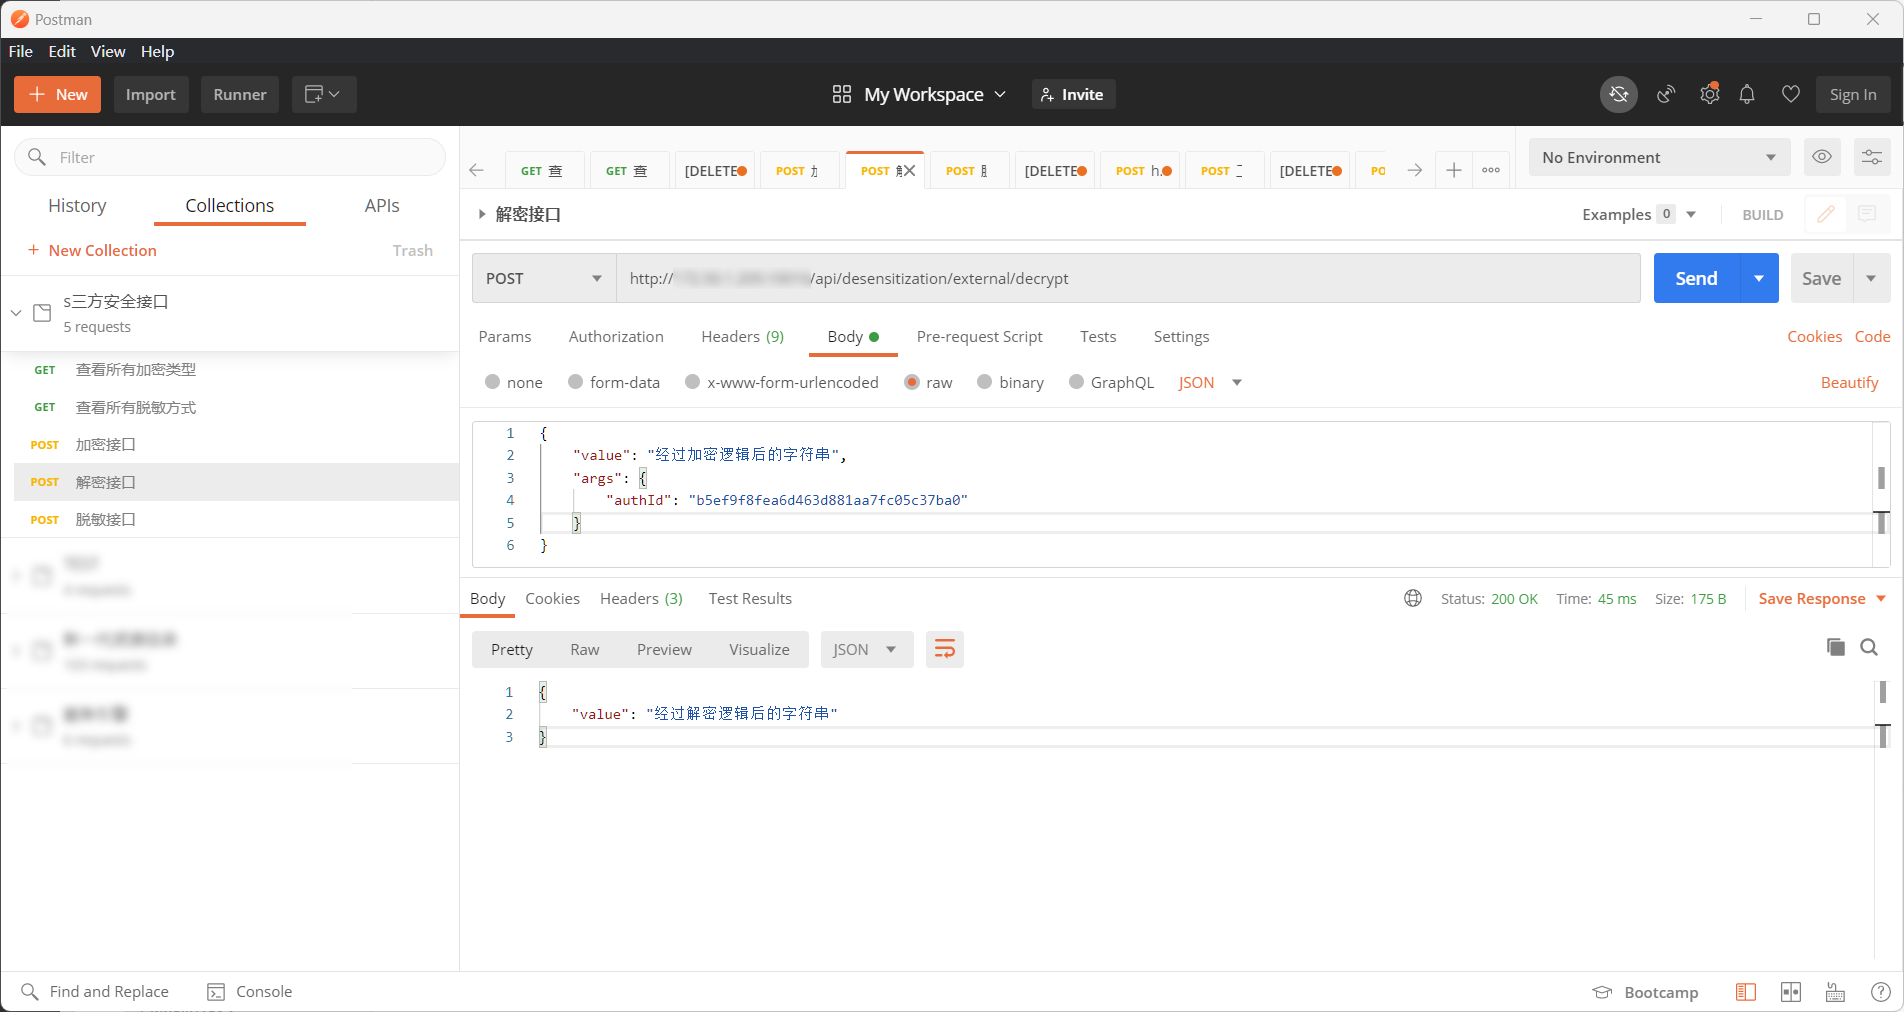
Task: Select the form-data body type
Action: 576,382
